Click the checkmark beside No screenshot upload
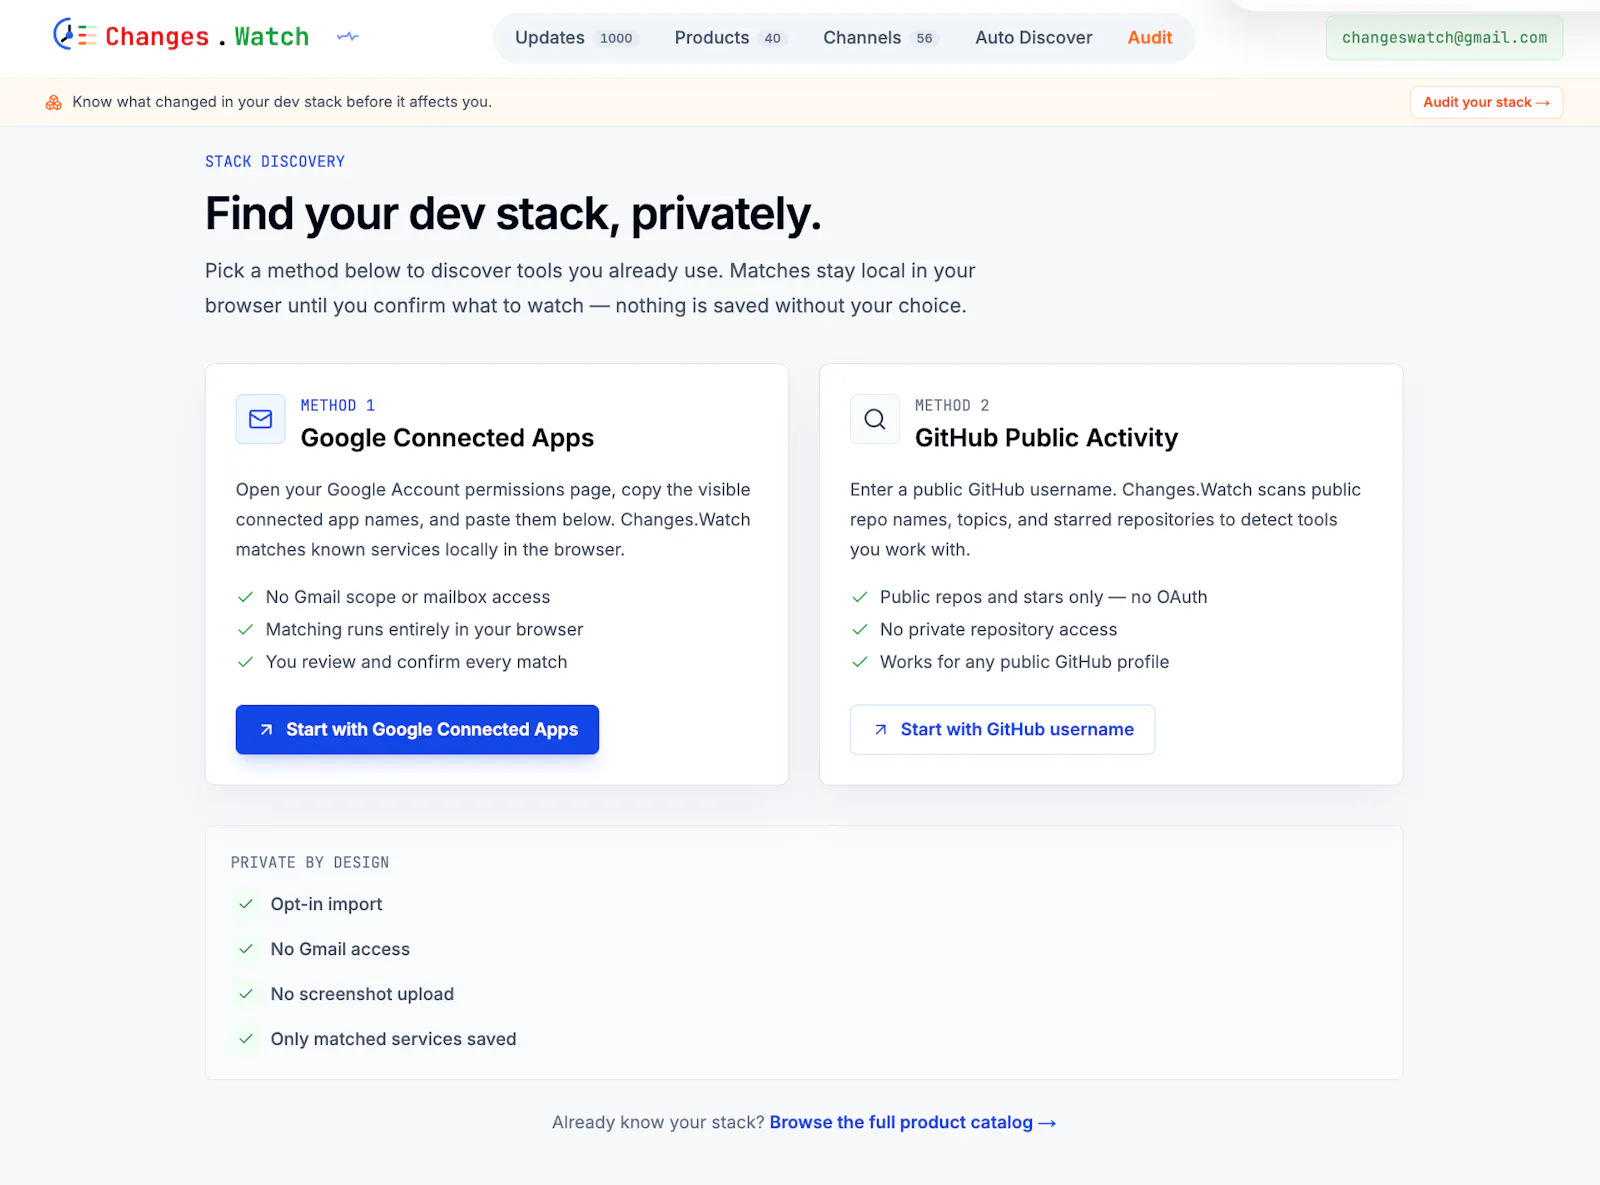This screenshot has width=1600, height=1185. click(246, 994)
